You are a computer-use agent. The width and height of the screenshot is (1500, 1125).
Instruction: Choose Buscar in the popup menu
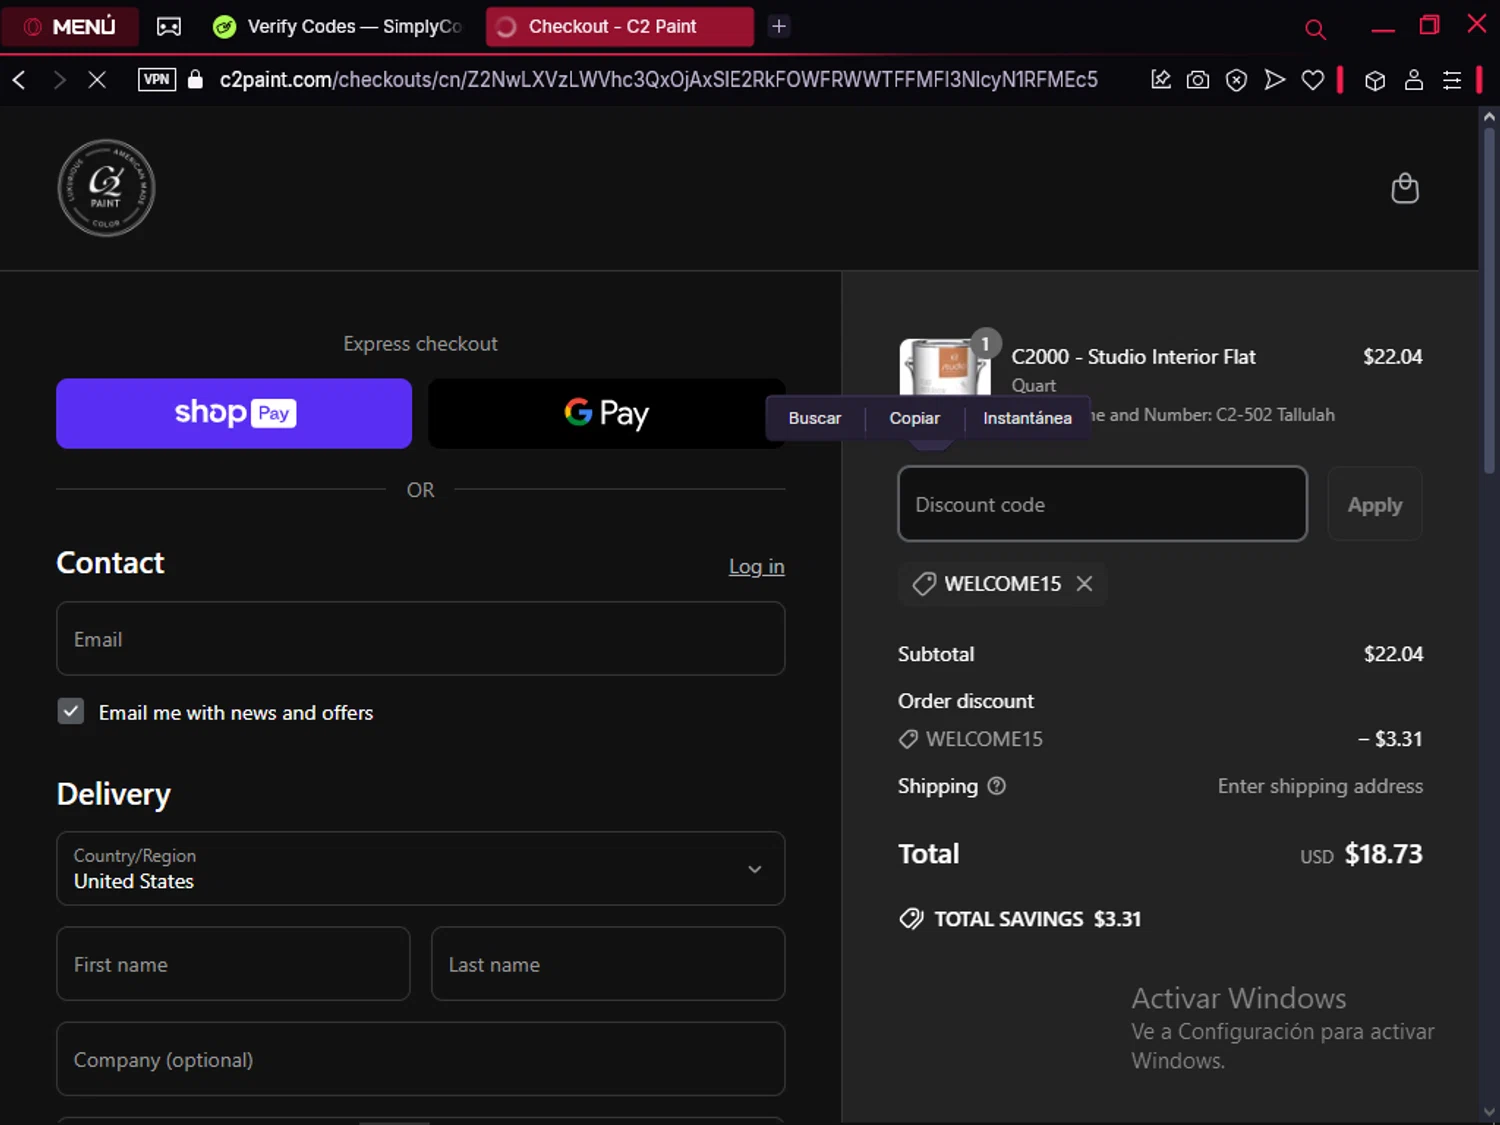point(814,418)
